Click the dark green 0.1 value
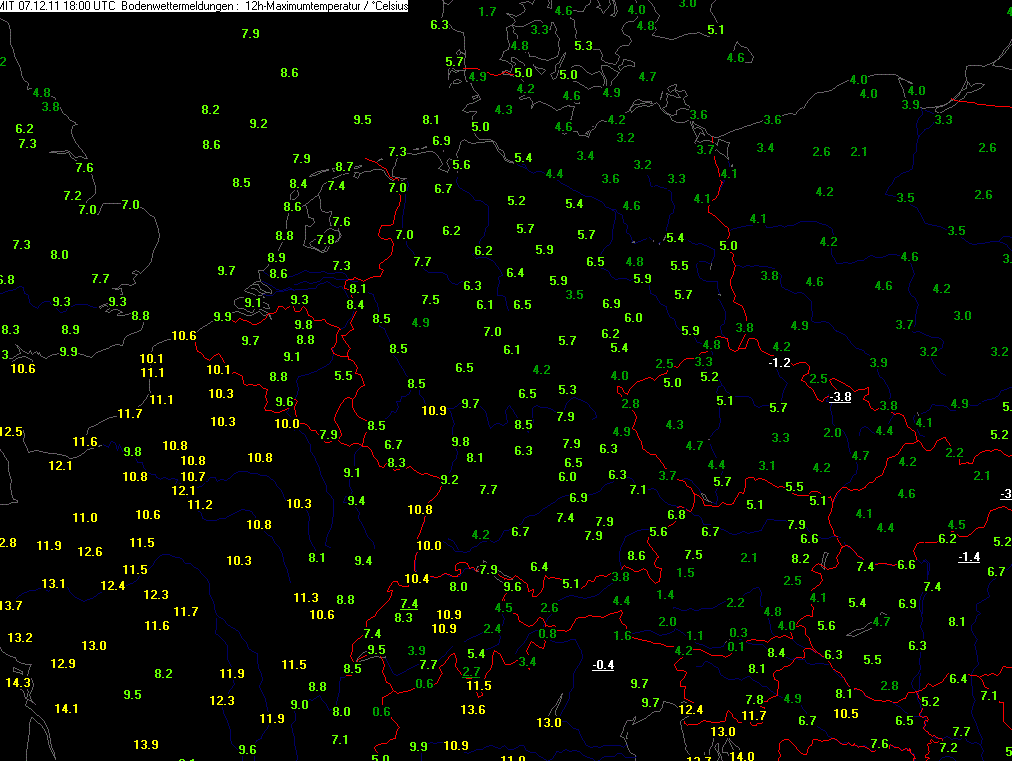 point(736,647)
